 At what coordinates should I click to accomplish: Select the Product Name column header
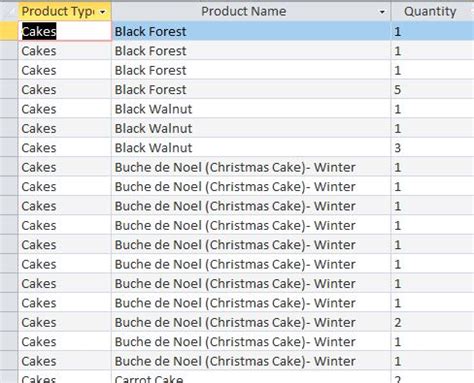point(251,11)
